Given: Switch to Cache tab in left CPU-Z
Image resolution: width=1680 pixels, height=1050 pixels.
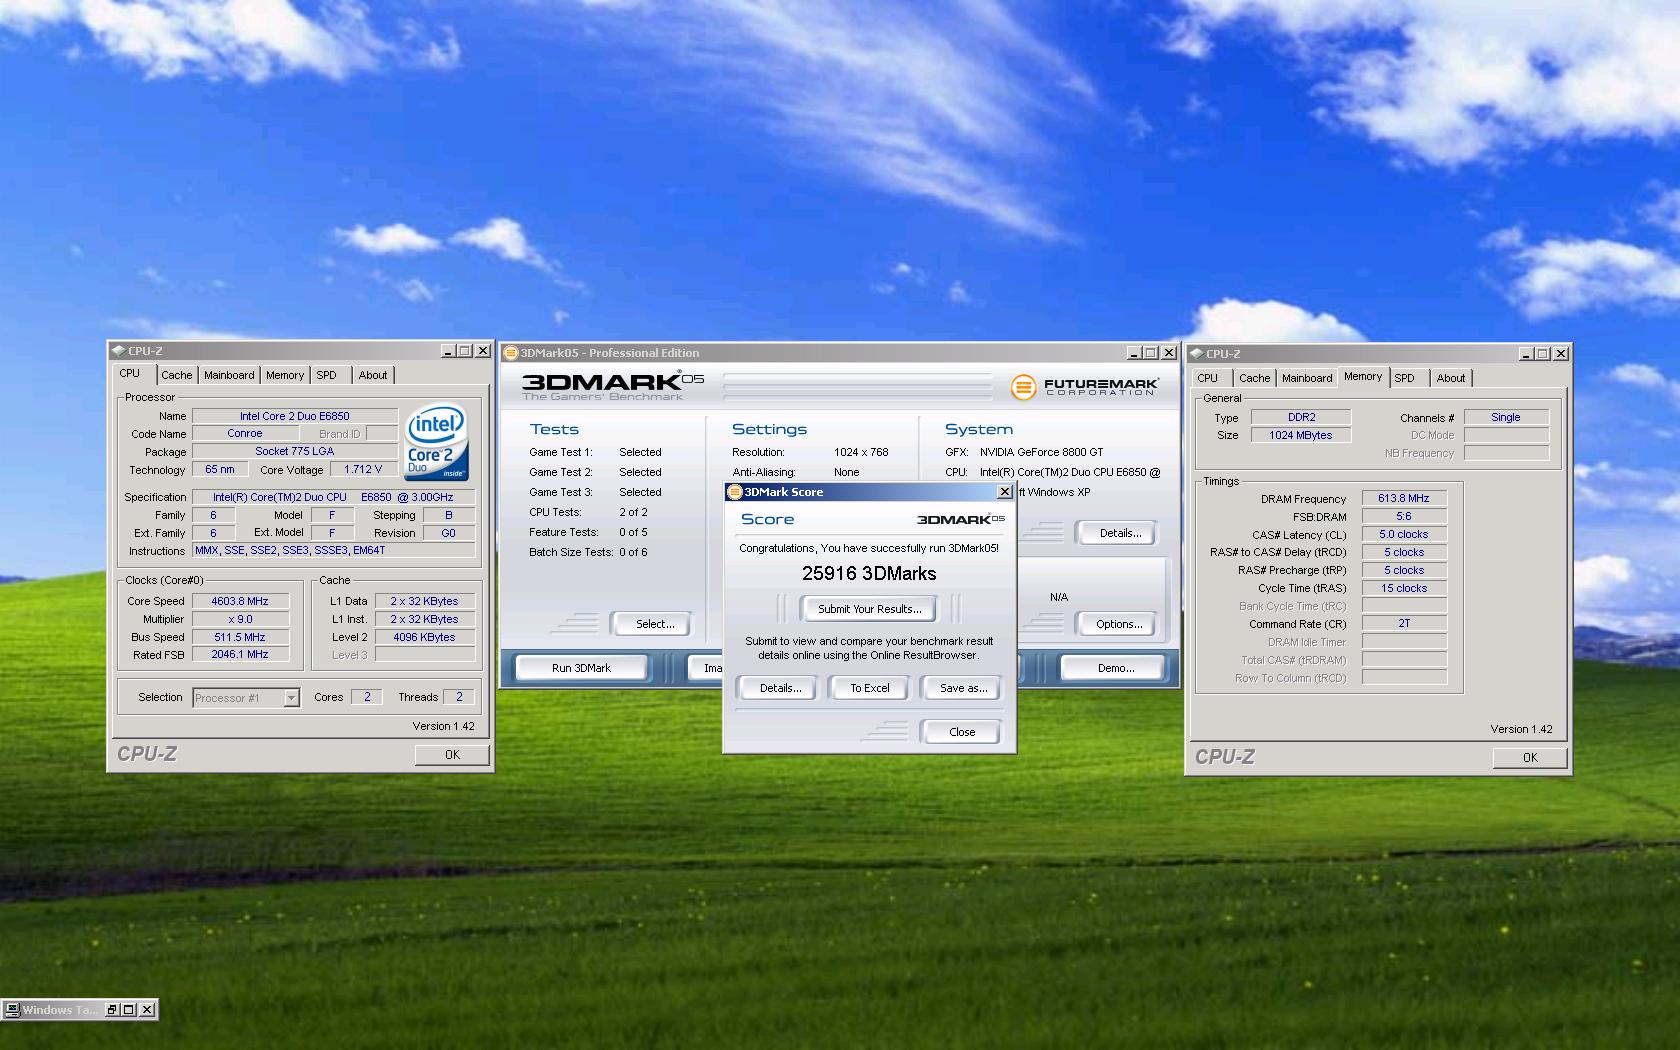Looking at the screenshot, I should (177, 375).
